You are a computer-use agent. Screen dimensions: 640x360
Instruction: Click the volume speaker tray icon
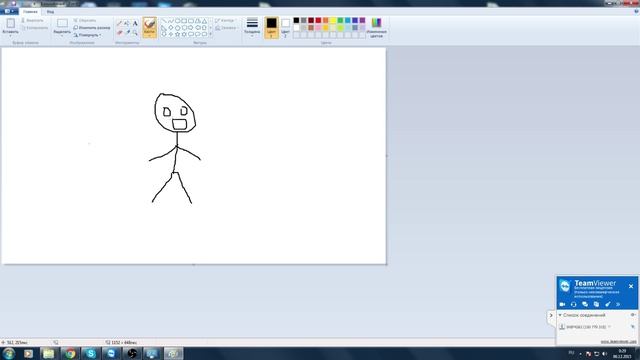(x=604, y=353)
